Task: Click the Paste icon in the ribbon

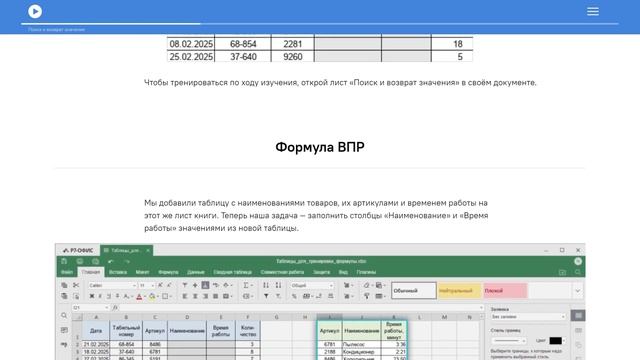Action: pyautogui.click(x=64, y=296)
